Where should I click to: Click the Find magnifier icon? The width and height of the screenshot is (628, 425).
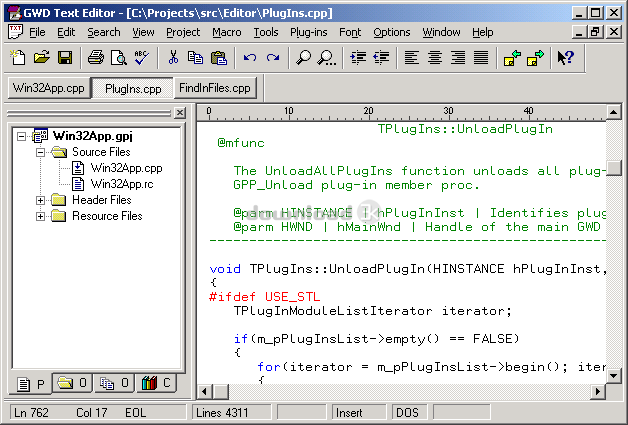pyautogui.click(x=303, y=58)
